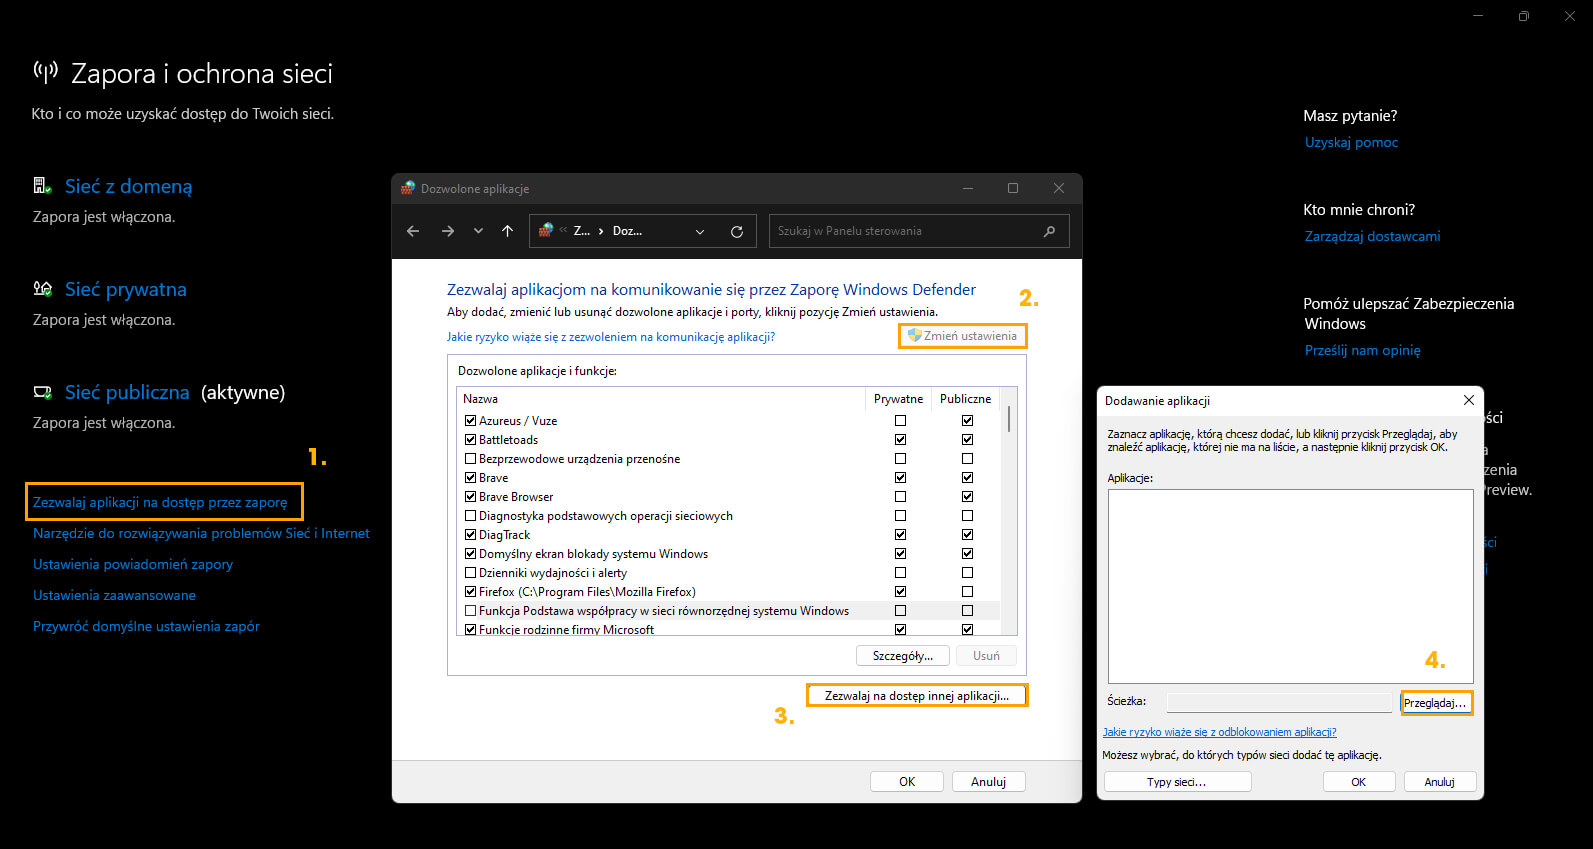
Task: Click Zezwalaj aplikacji na dostęp przez zaporę
Action: pos(160,502)
